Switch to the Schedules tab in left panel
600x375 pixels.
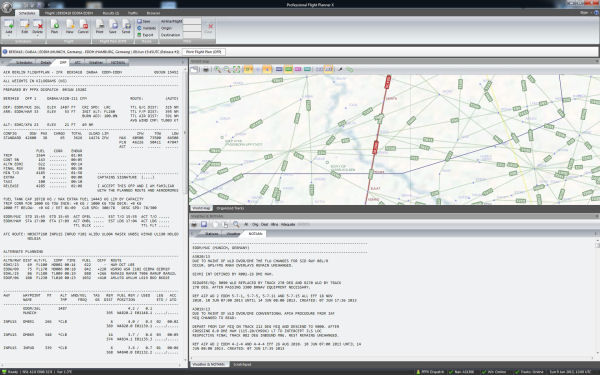(24, 62)
